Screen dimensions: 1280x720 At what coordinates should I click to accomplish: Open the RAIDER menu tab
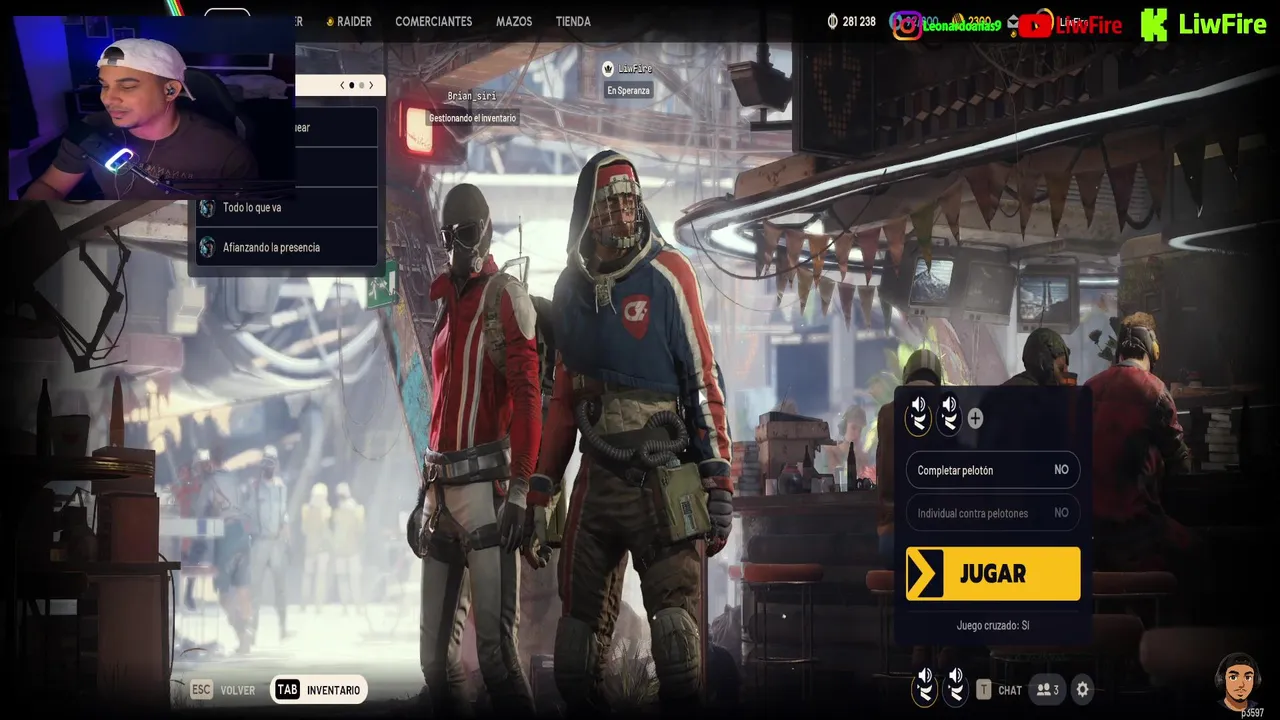(348, 21)
